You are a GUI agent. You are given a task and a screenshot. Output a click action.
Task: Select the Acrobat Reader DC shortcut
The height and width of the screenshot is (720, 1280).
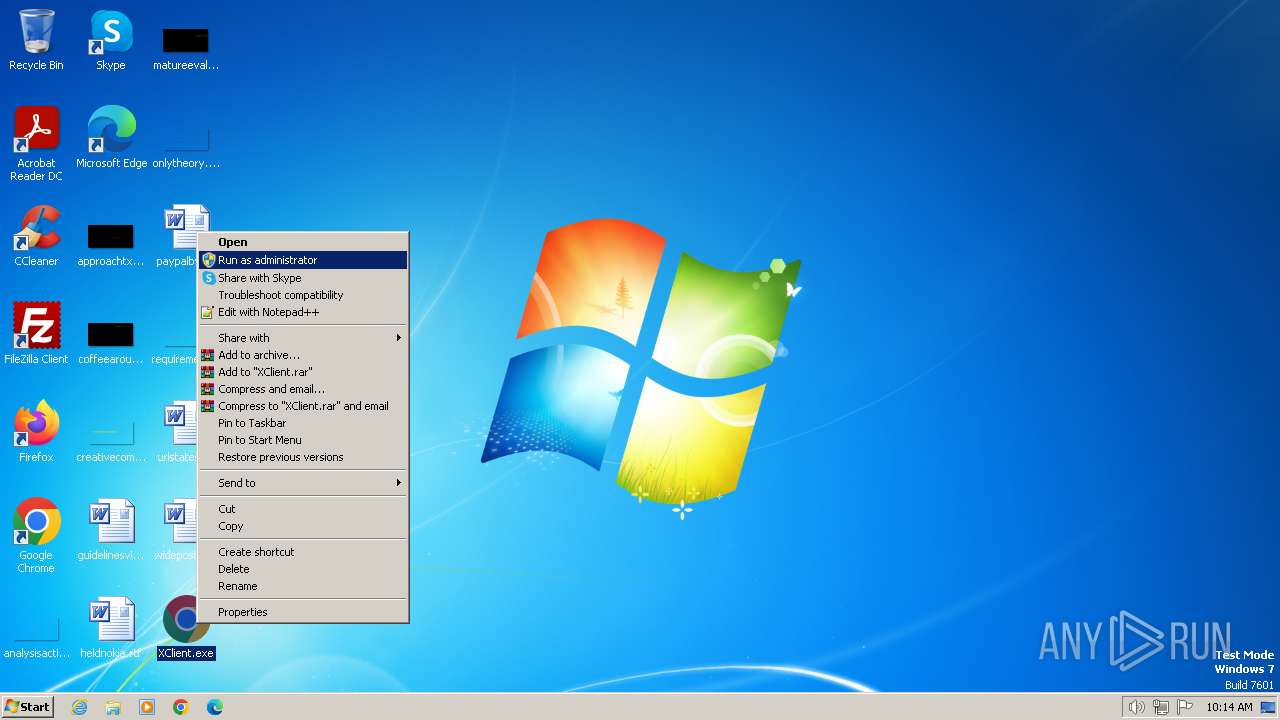coord(36,144)
